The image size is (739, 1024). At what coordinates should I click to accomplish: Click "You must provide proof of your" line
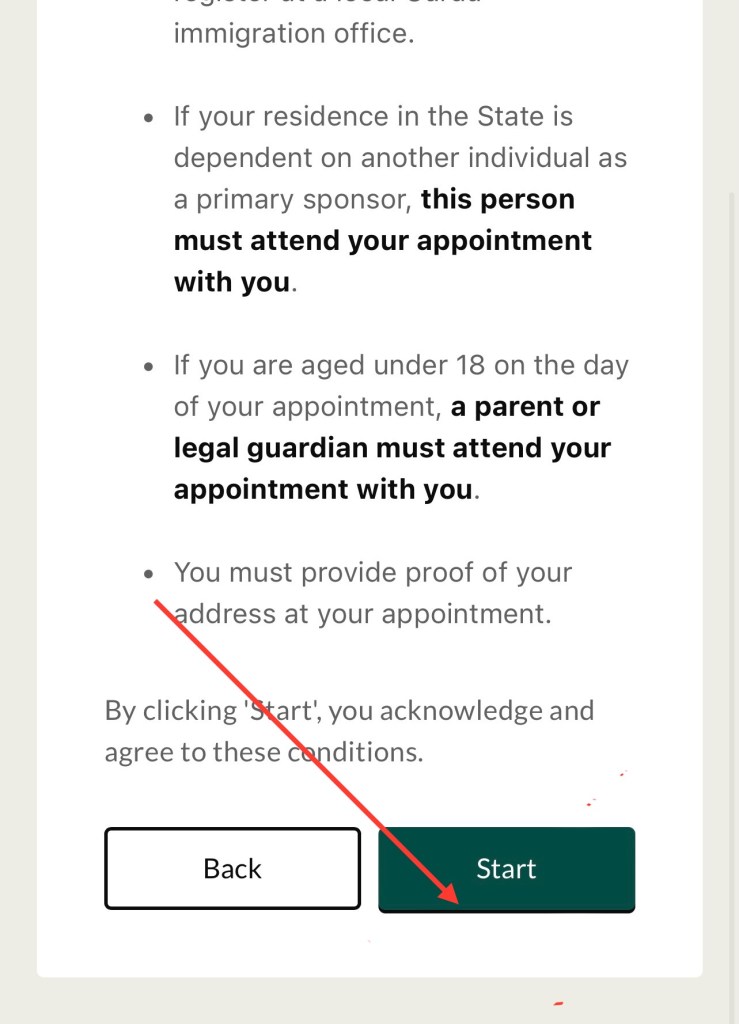(372, 573)
